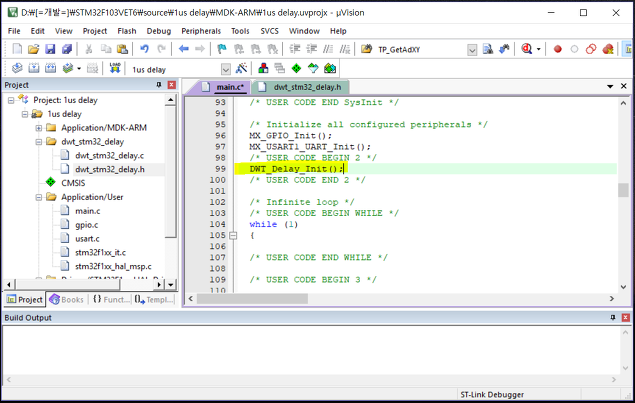Select the CMSIS component node
This screenshot has width=635, height=403.
click(x=73, y=183)
